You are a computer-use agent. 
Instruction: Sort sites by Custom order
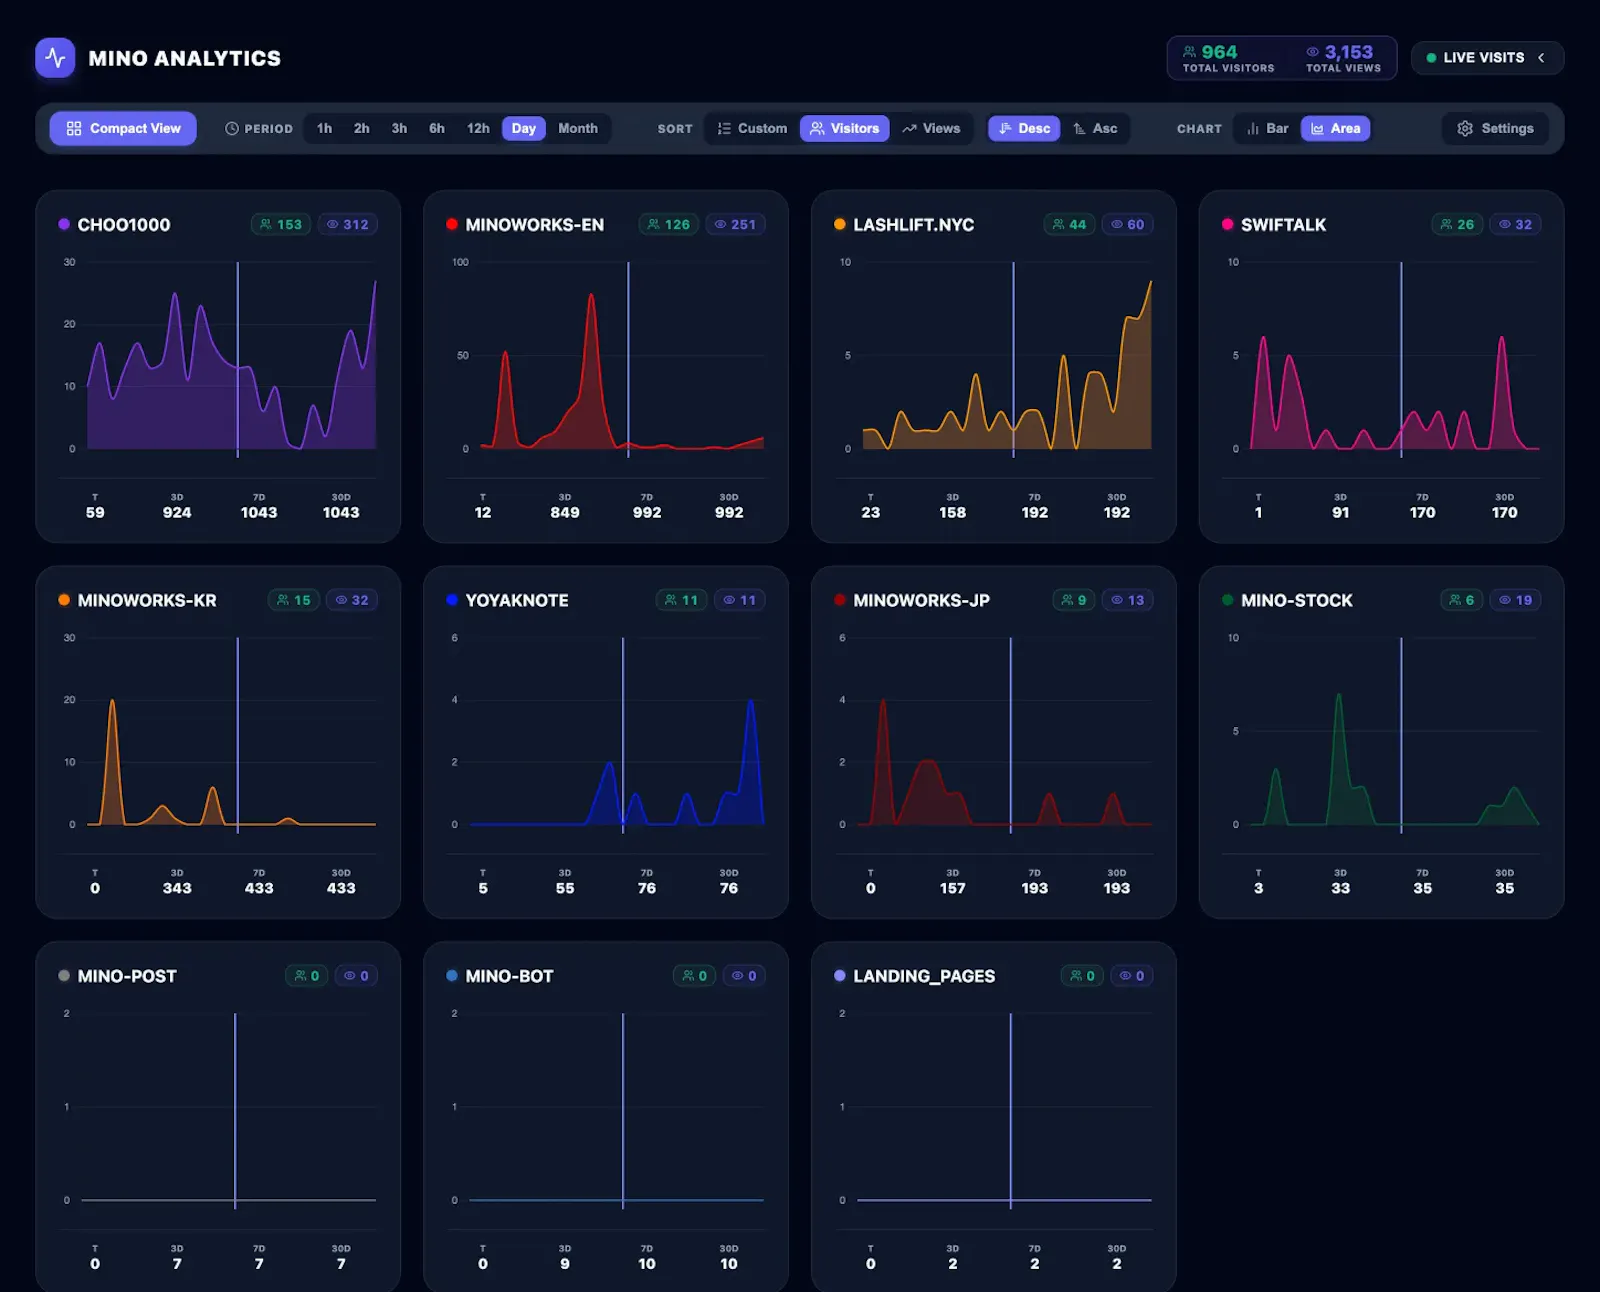pyautogui.click(x=752, y=128)
